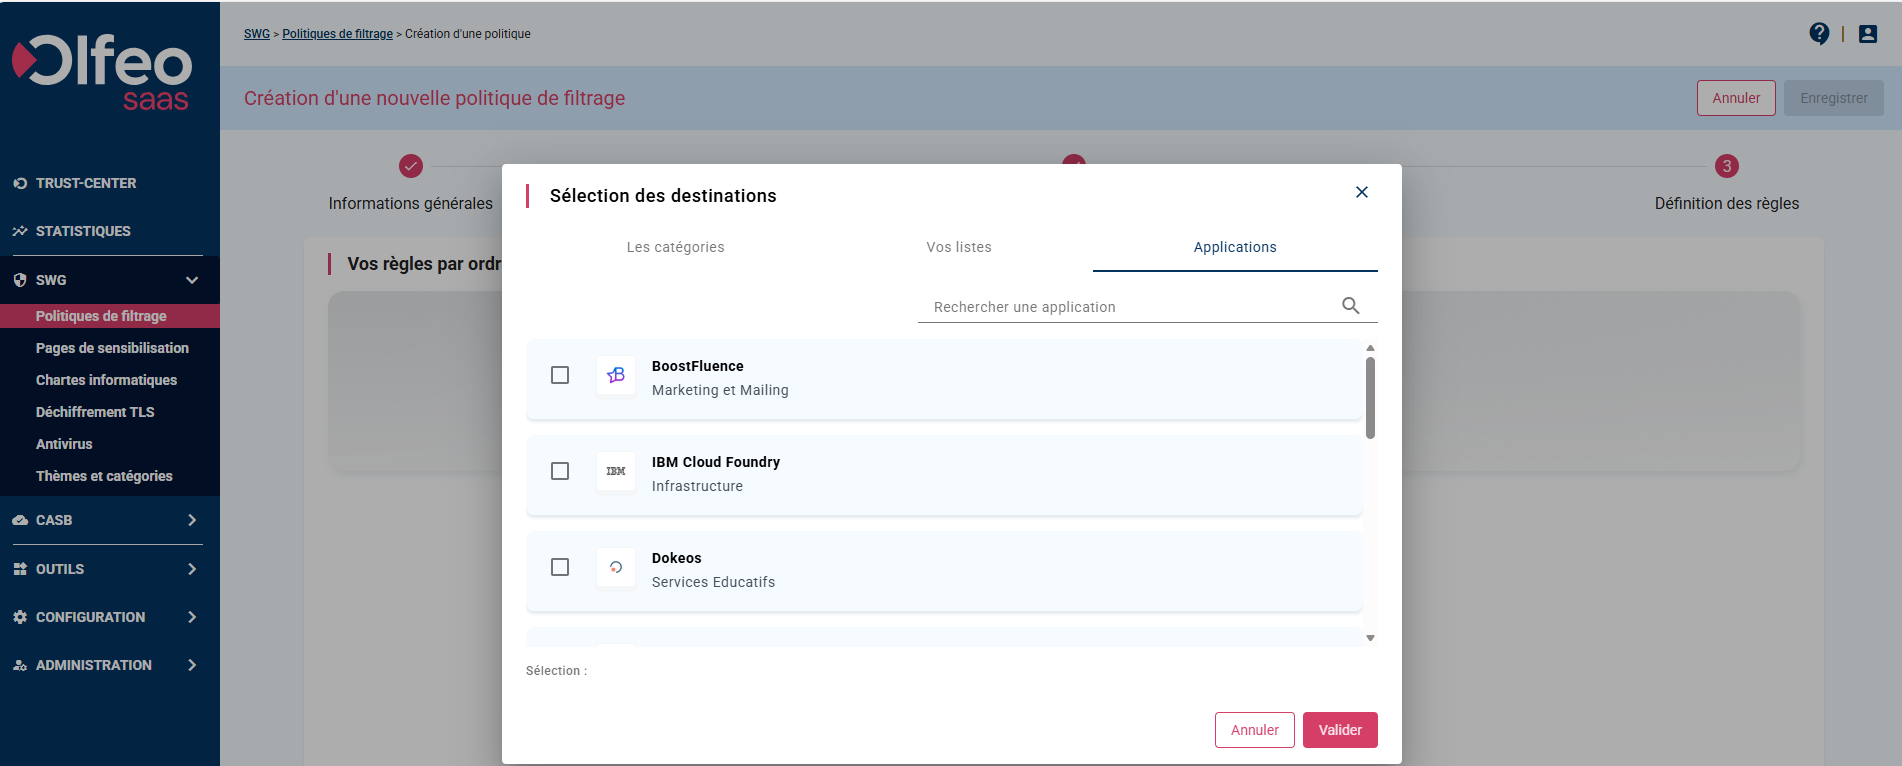Click Annuler in the dialog footer
The image size is (1902, 766).
click(x=1254, y=730)
